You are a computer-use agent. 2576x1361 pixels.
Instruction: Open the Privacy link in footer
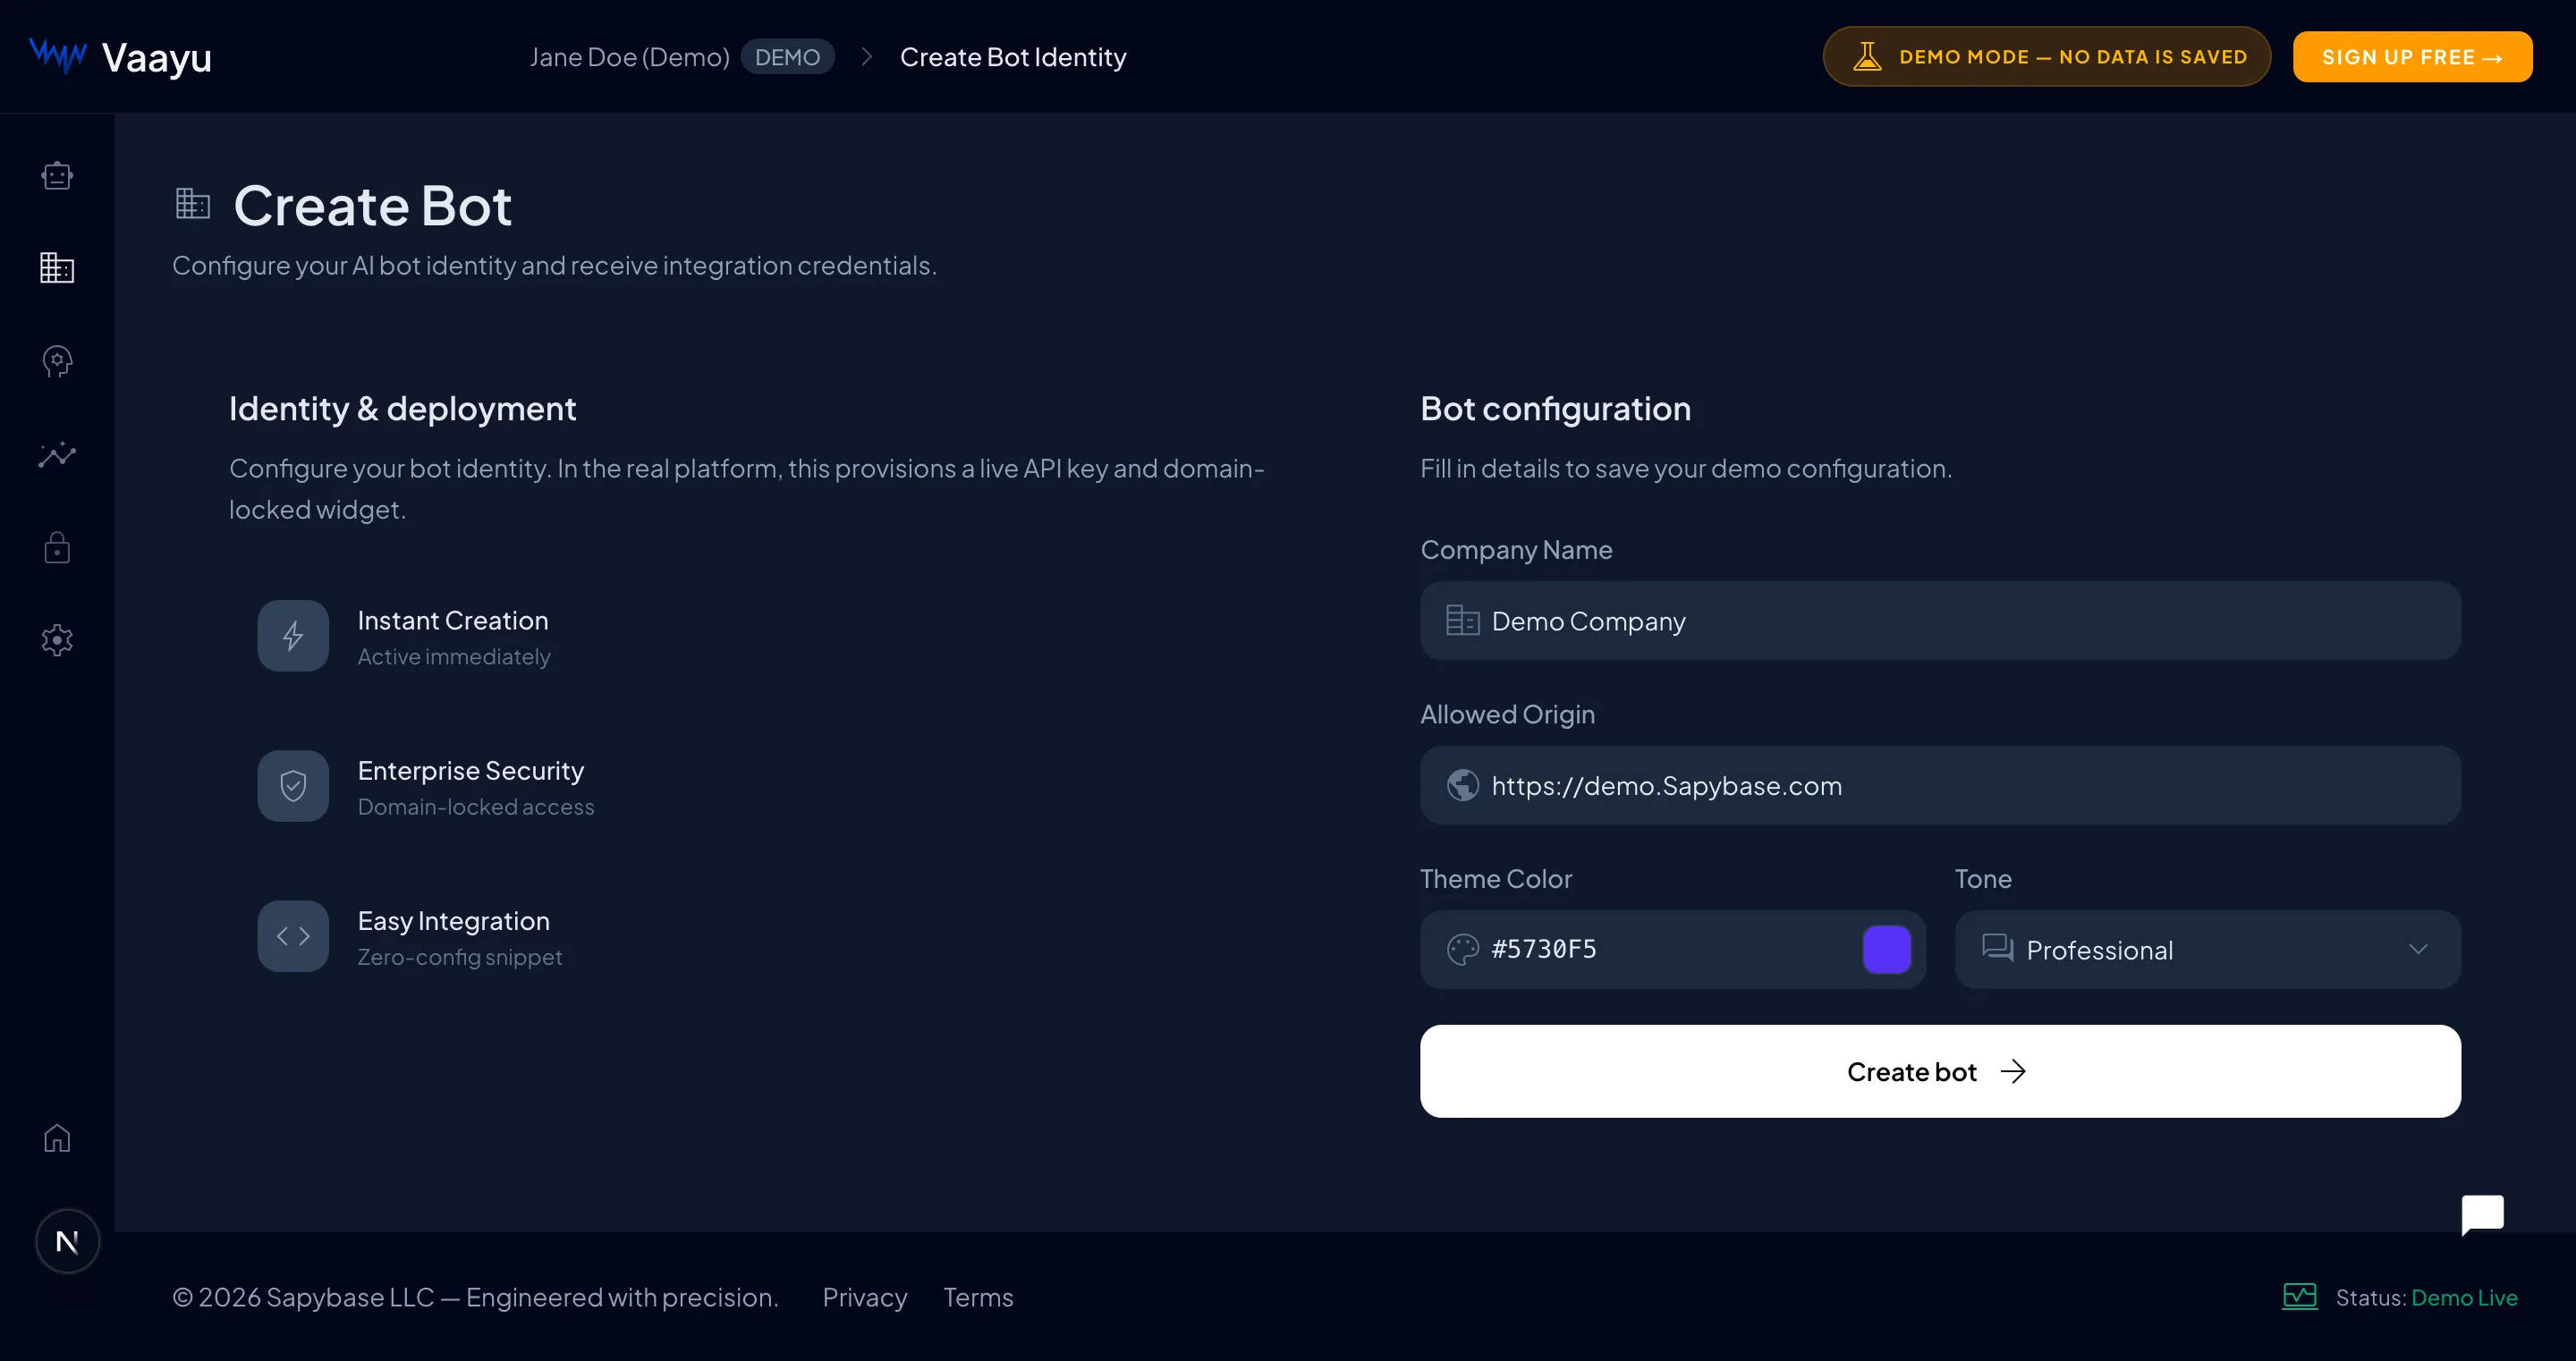click(865, 1297)
